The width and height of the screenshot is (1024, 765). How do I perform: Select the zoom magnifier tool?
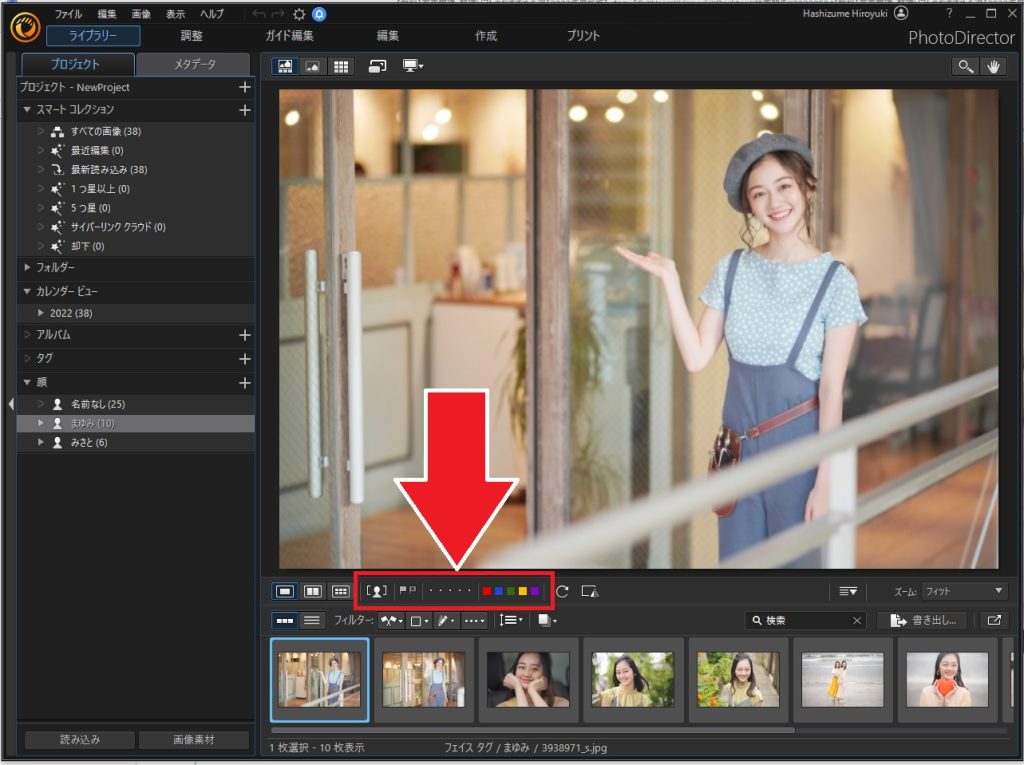coord(965,66)
